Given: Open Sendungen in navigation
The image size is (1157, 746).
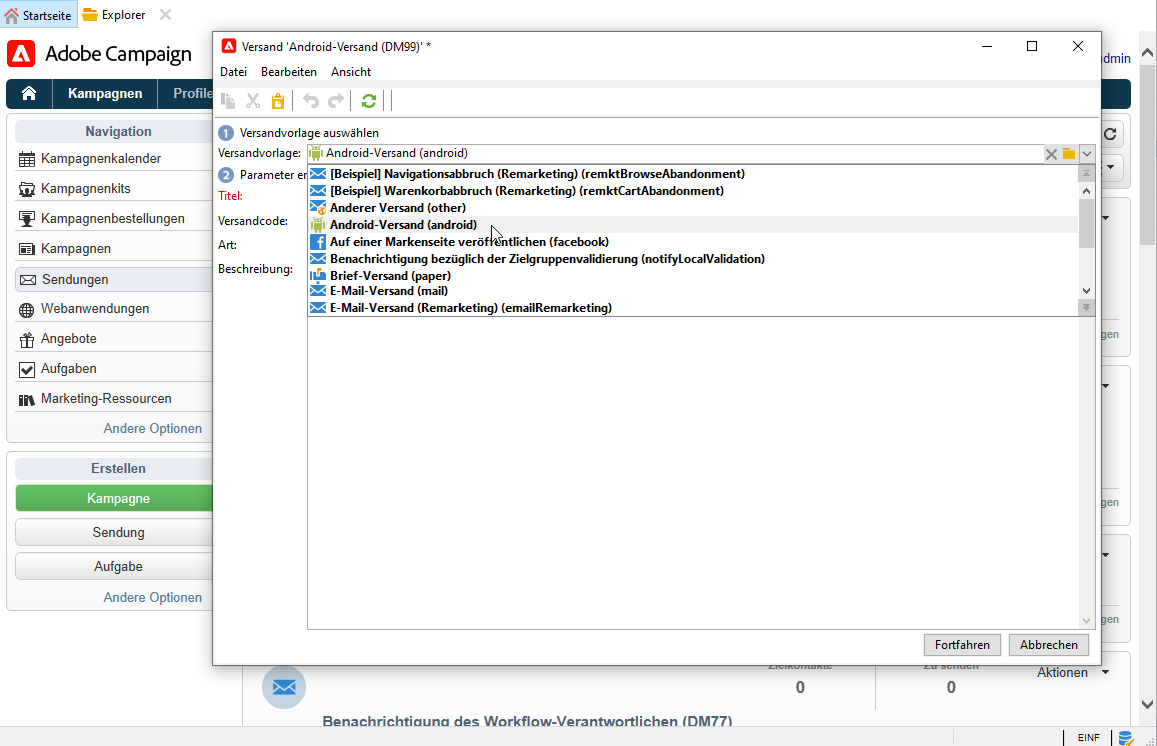Looking at the screenshot, I should pyautogui.click(x=114, y=280).
